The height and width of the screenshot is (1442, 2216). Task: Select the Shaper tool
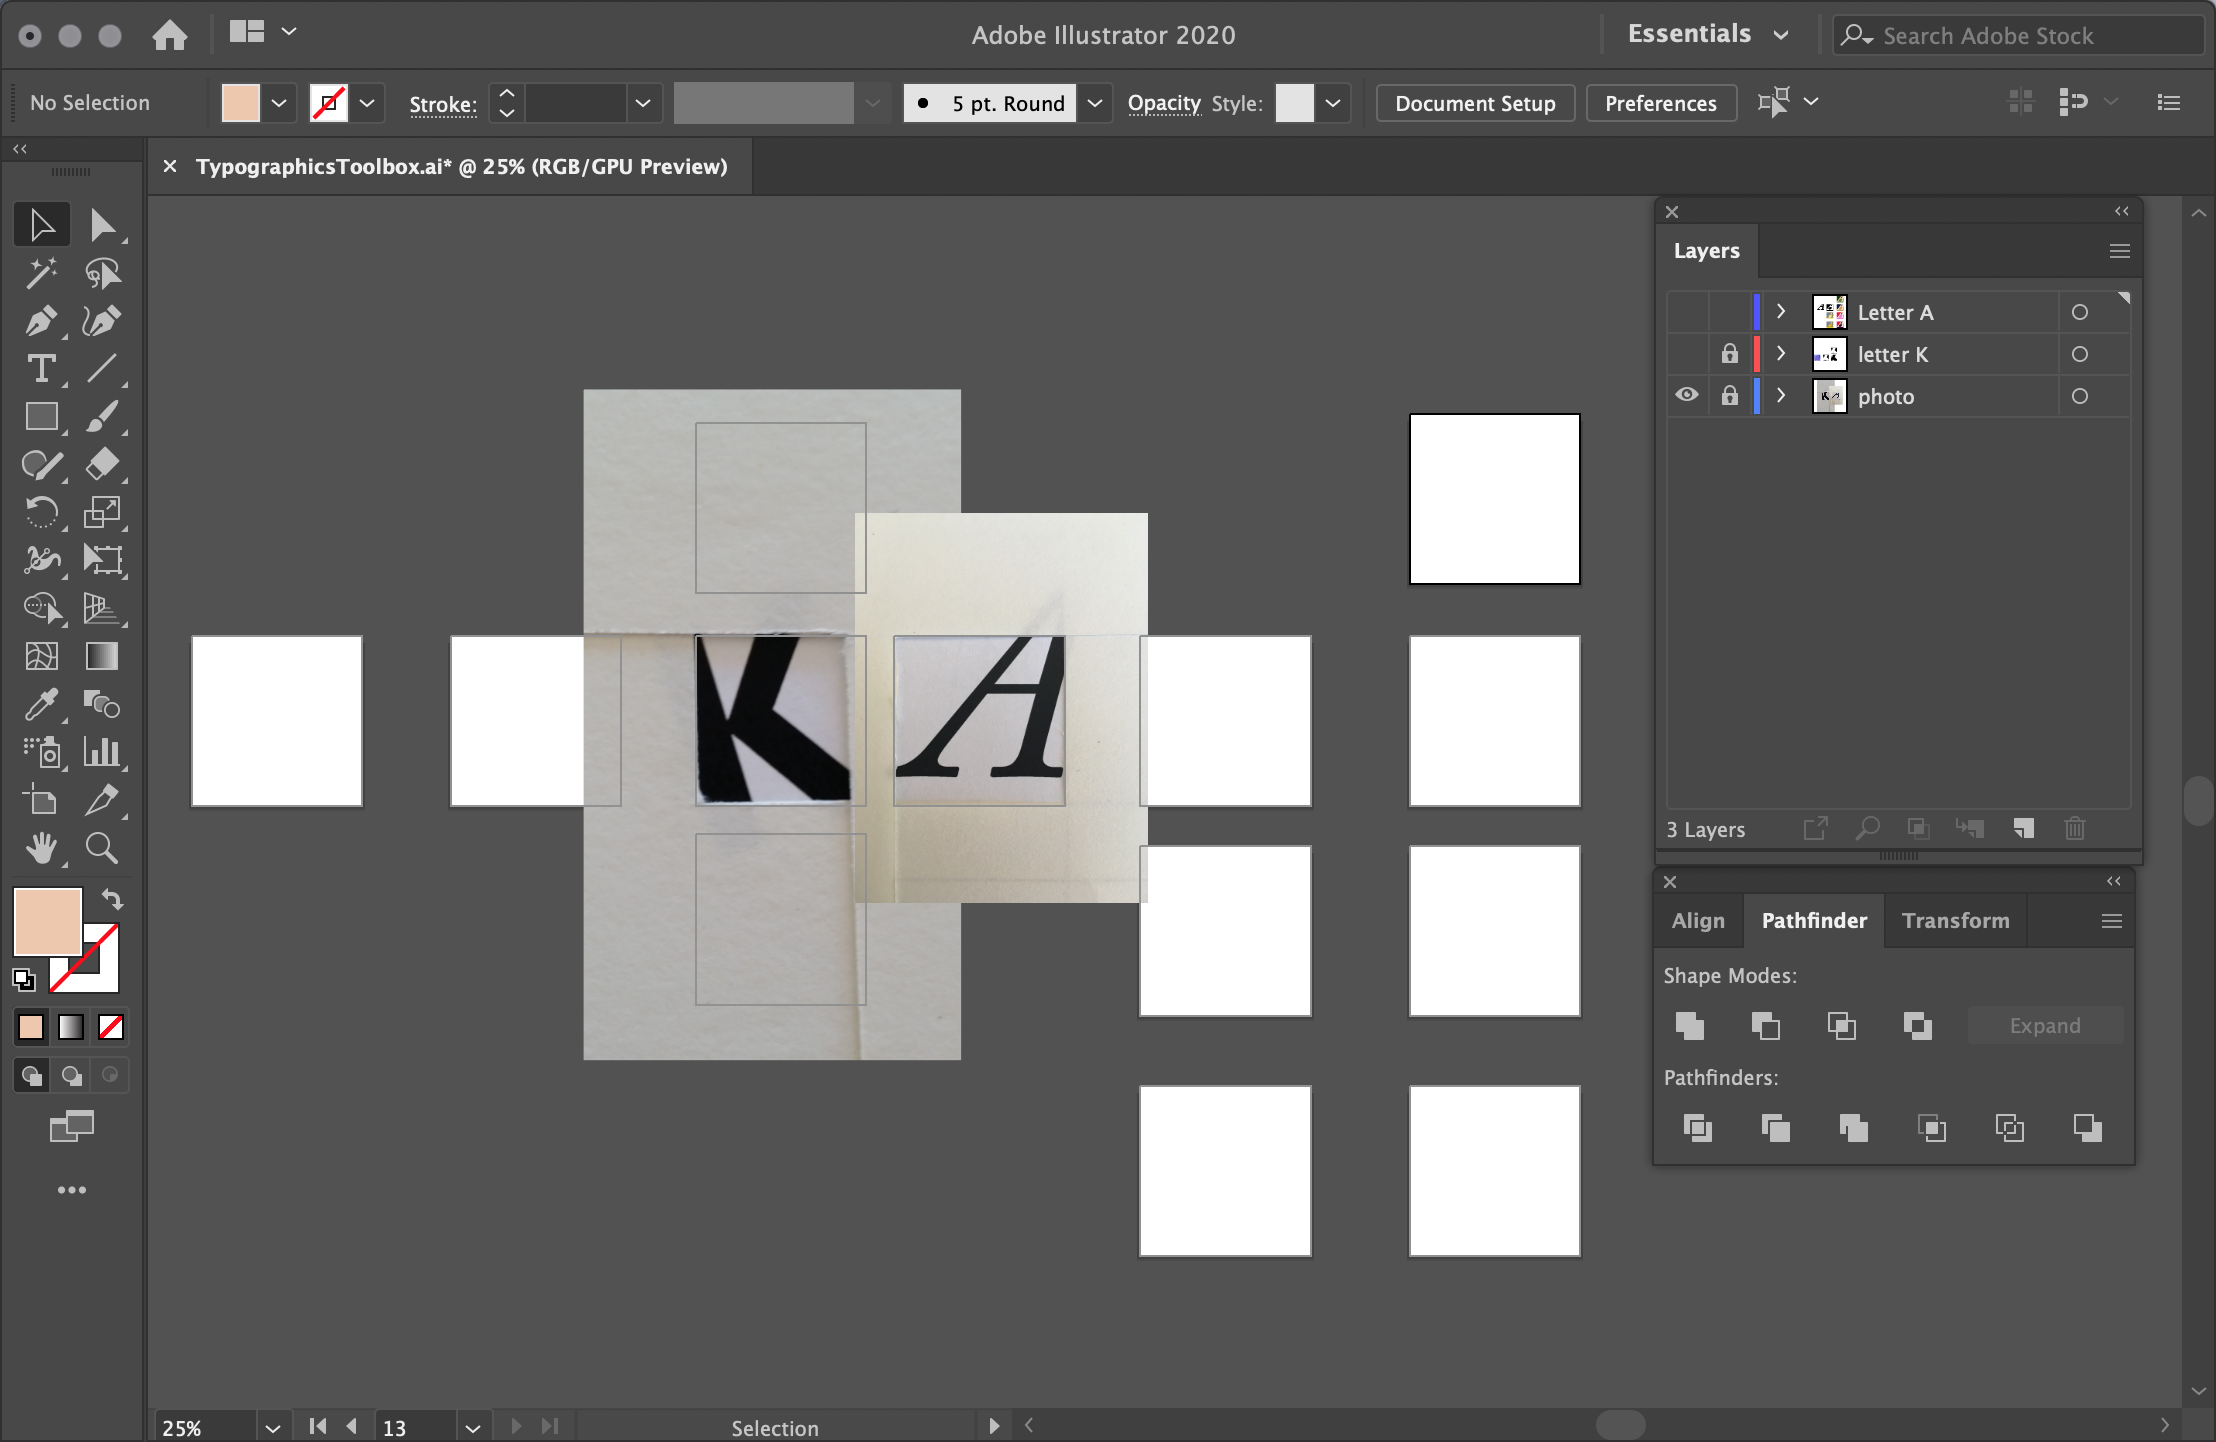tap(42, 465)
